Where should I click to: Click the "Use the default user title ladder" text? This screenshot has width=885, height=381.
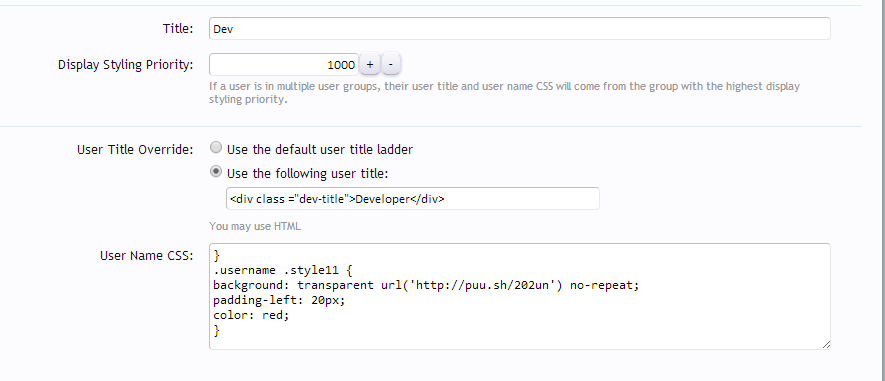320,150
